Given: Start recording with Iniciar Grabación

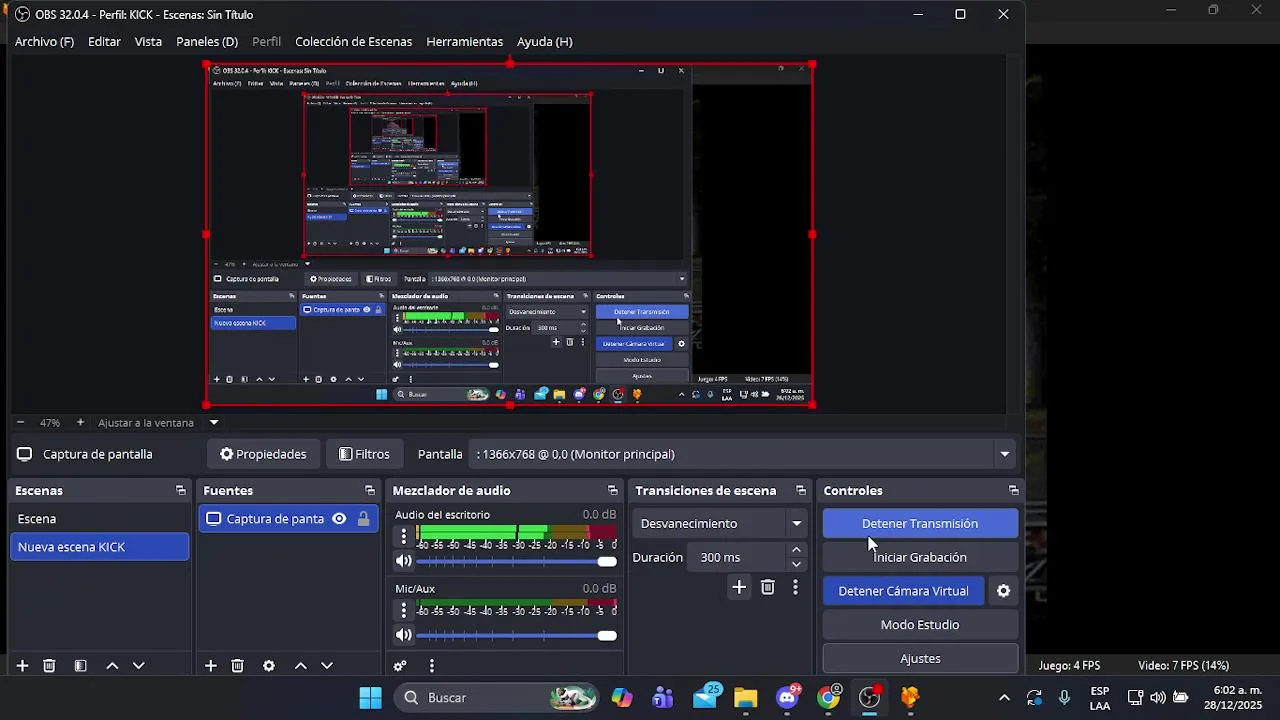Looking at the screenshot, I should pyautogui.click(x=920, y=557).
